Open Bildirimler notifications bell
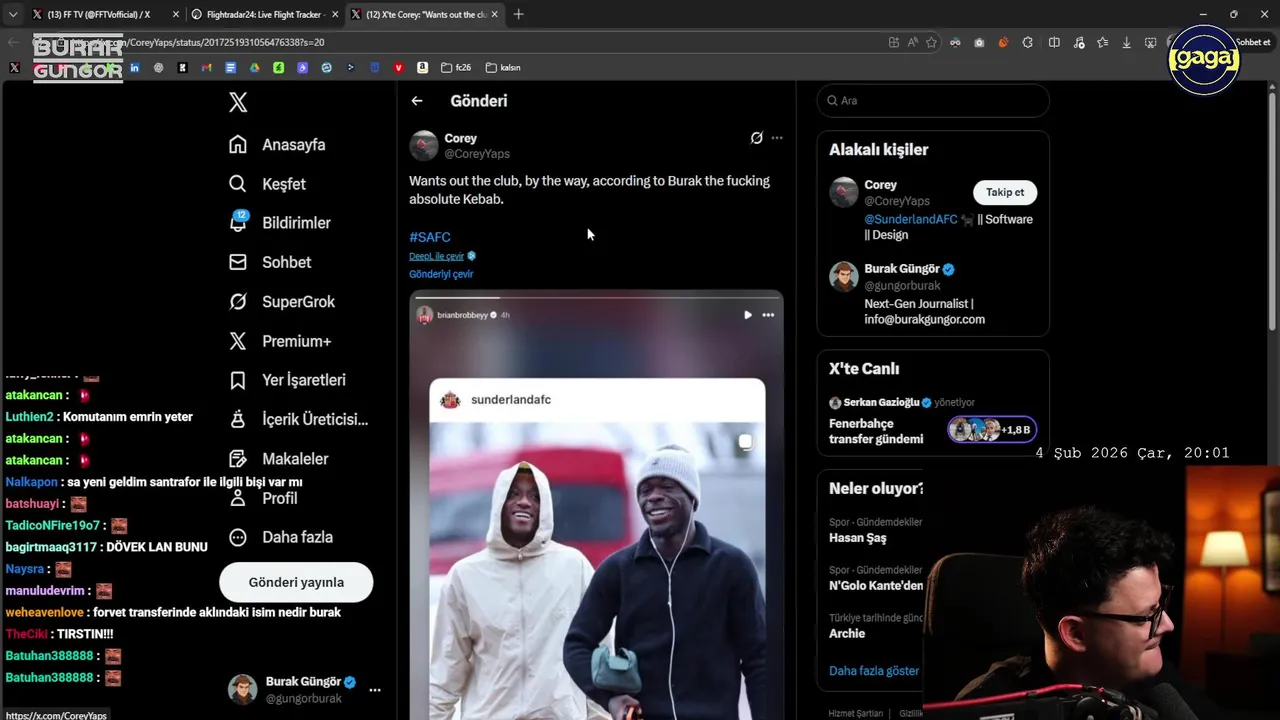 [279, 223]
